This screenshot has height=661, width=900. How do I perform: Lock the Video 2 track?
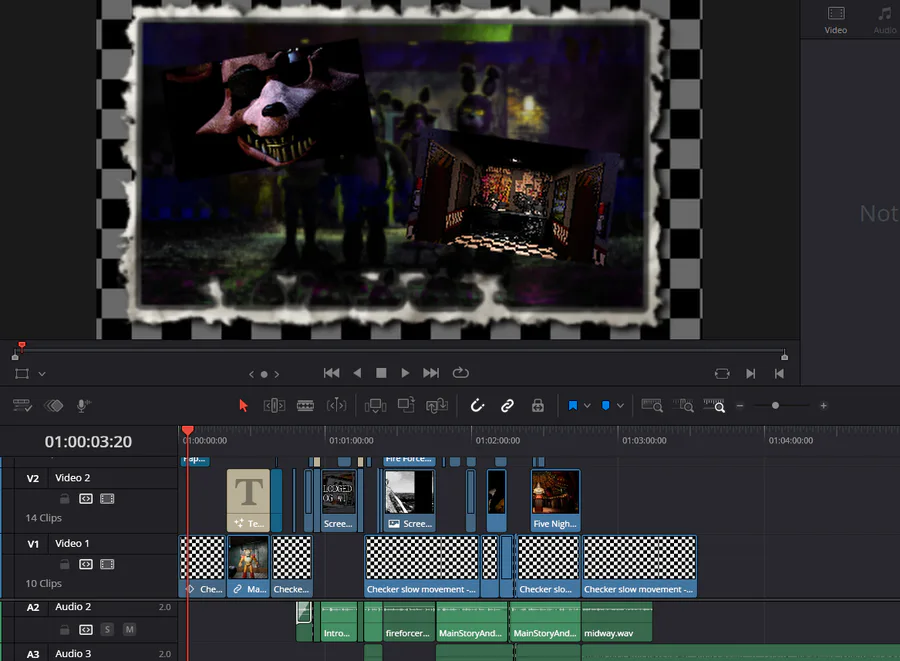pos(65,499)
